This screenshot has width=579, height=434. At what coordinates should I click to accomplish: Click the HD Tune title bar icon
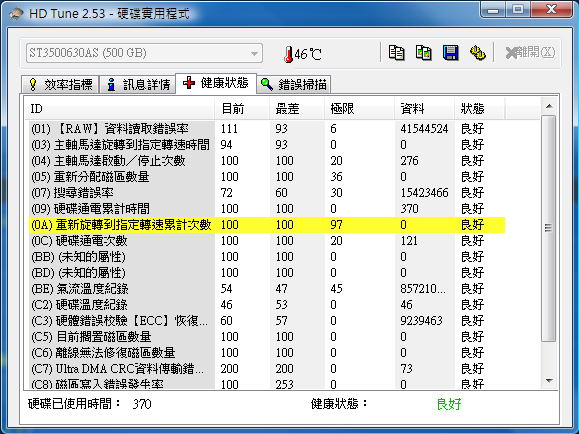tap(16, 14)
